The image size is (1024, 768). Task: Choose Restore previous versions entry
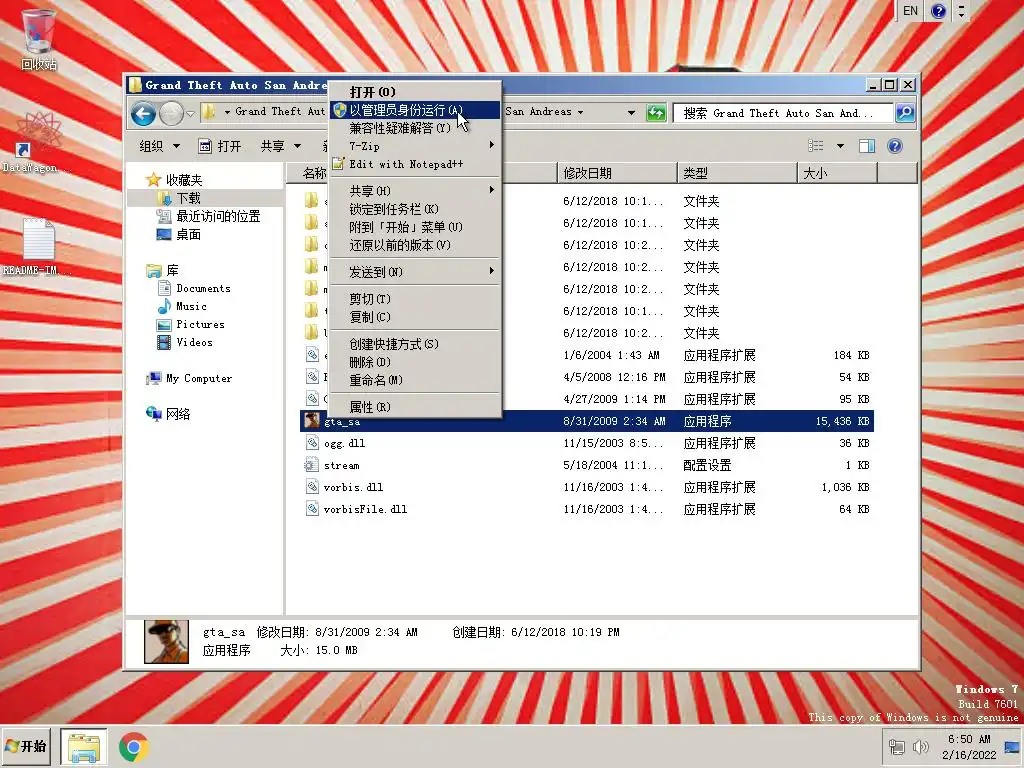click(415, 246)
